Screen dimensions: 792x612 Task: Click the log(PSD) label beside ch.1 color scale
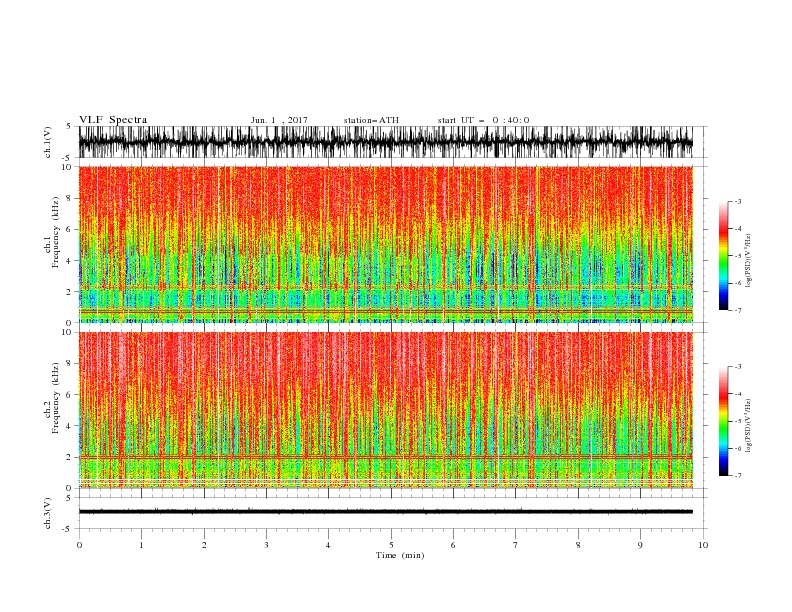pyautogui.click(x=748, y=261)
